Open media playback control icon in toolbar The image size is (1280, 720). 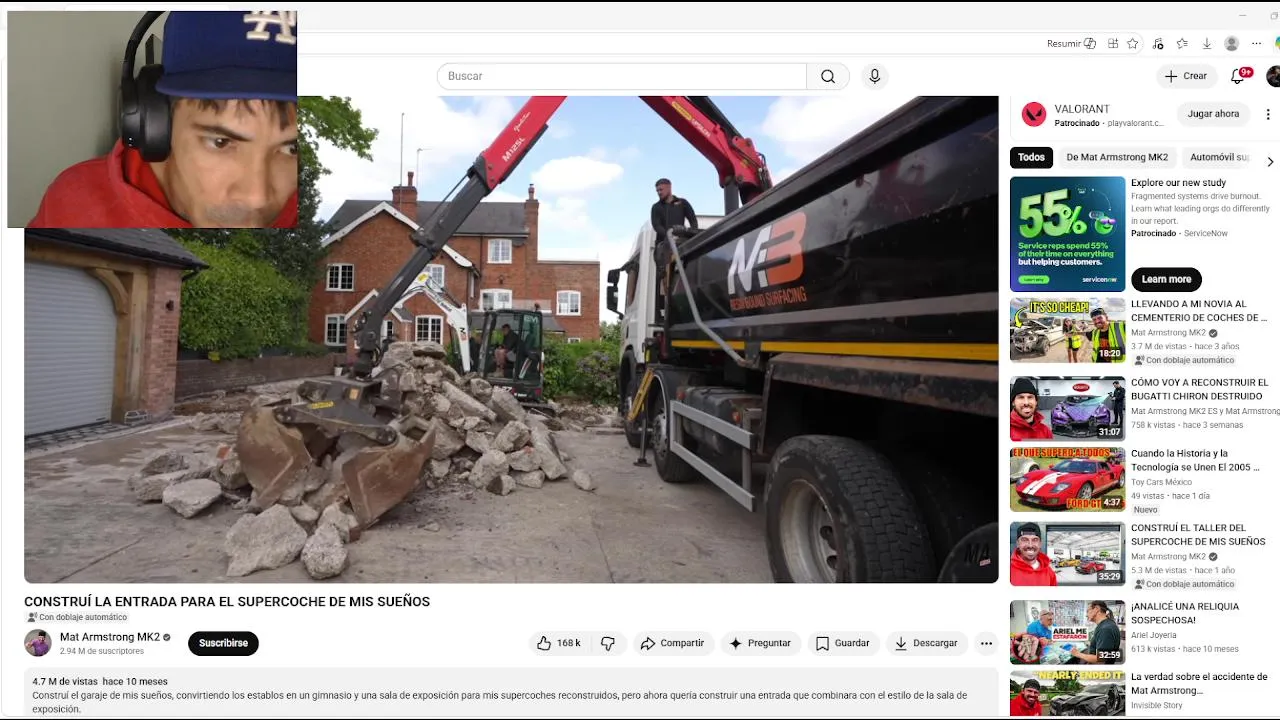pos(1158,44)
